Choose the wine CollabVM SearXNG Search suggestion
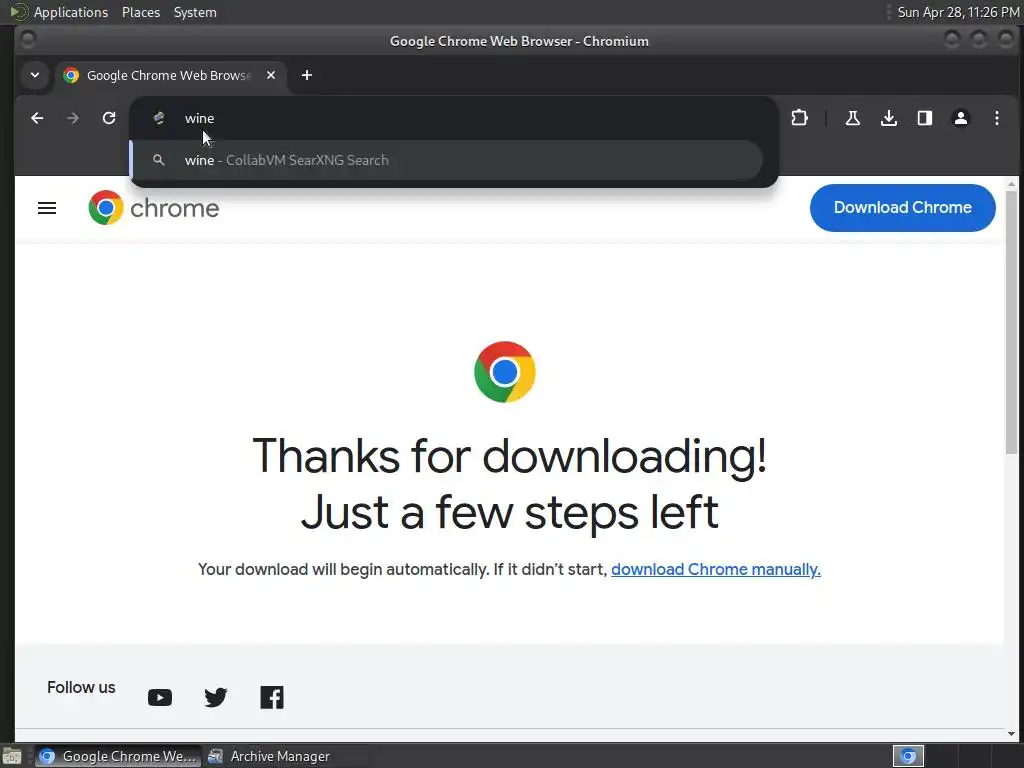Viewport: 1024px width, 768px height. (446, 160)
